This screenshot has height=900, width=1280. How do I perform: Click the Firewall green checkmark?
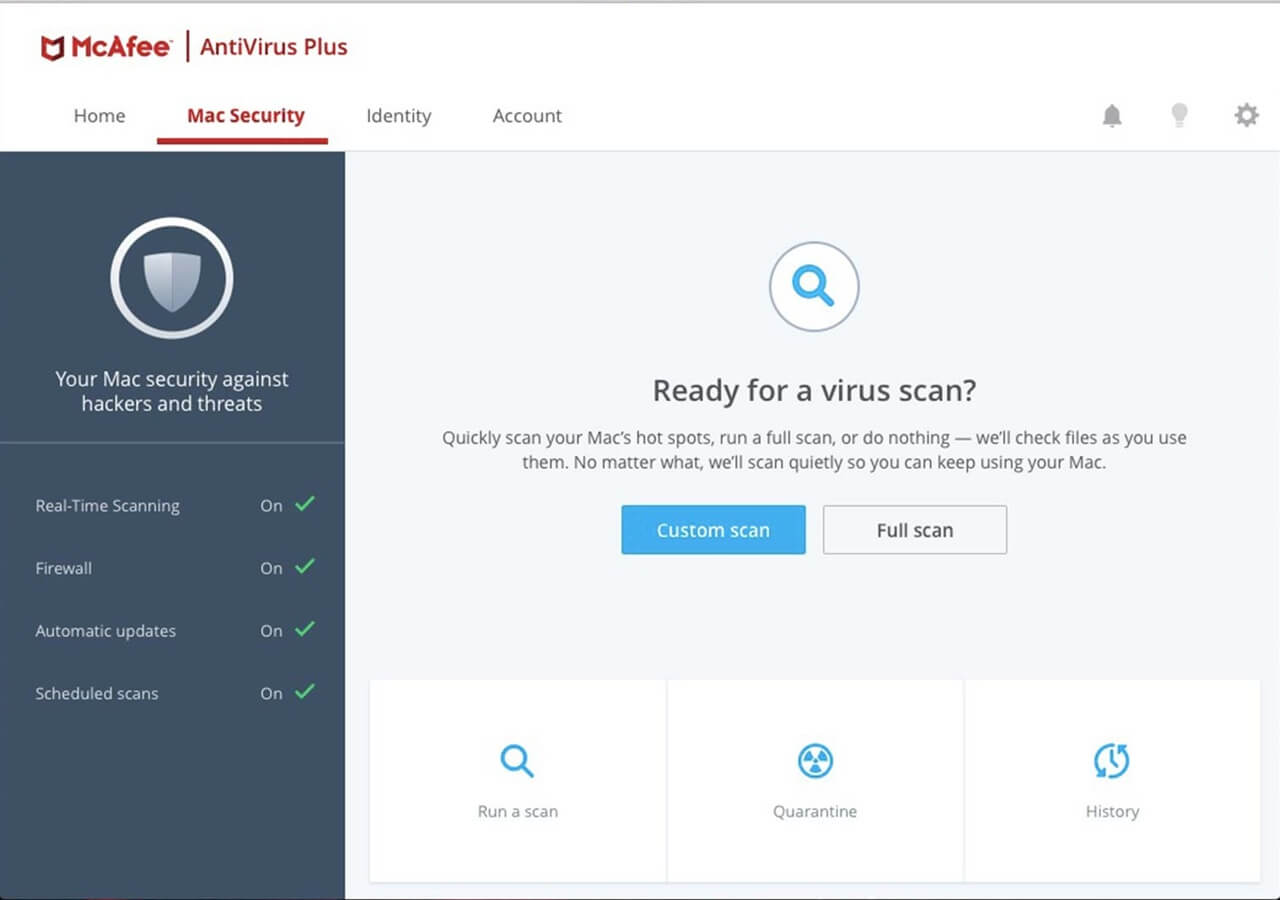(x=305, y=566)
